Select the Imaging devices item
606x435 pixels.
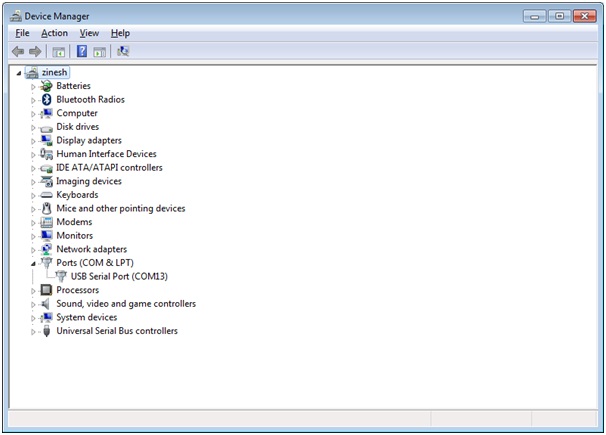coord(89,181)
